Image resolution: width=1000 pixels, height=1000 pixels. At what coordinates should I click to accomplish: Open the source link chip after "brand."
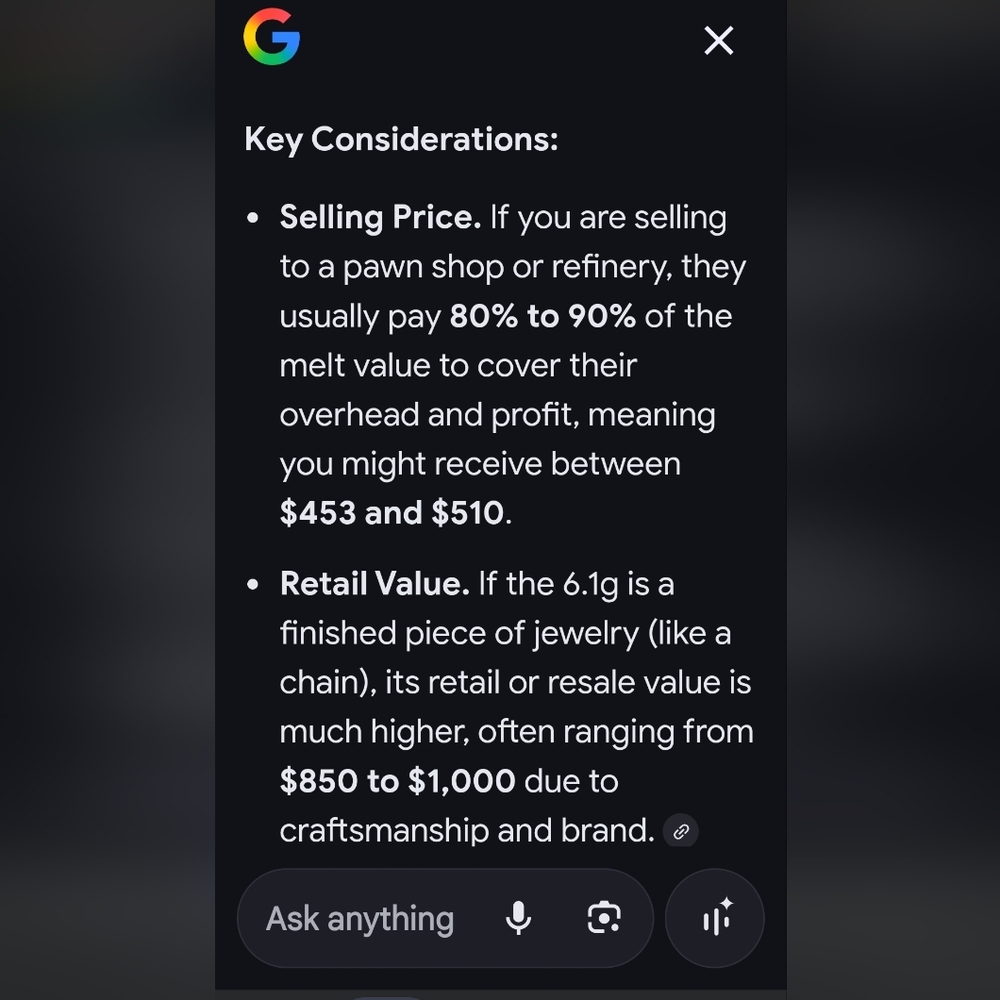tap(680, 831)
